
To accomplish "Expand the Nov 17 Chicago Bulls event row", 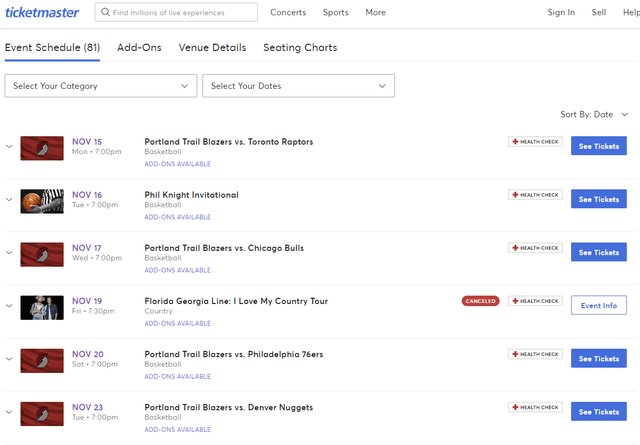I will tap(9, 252).
